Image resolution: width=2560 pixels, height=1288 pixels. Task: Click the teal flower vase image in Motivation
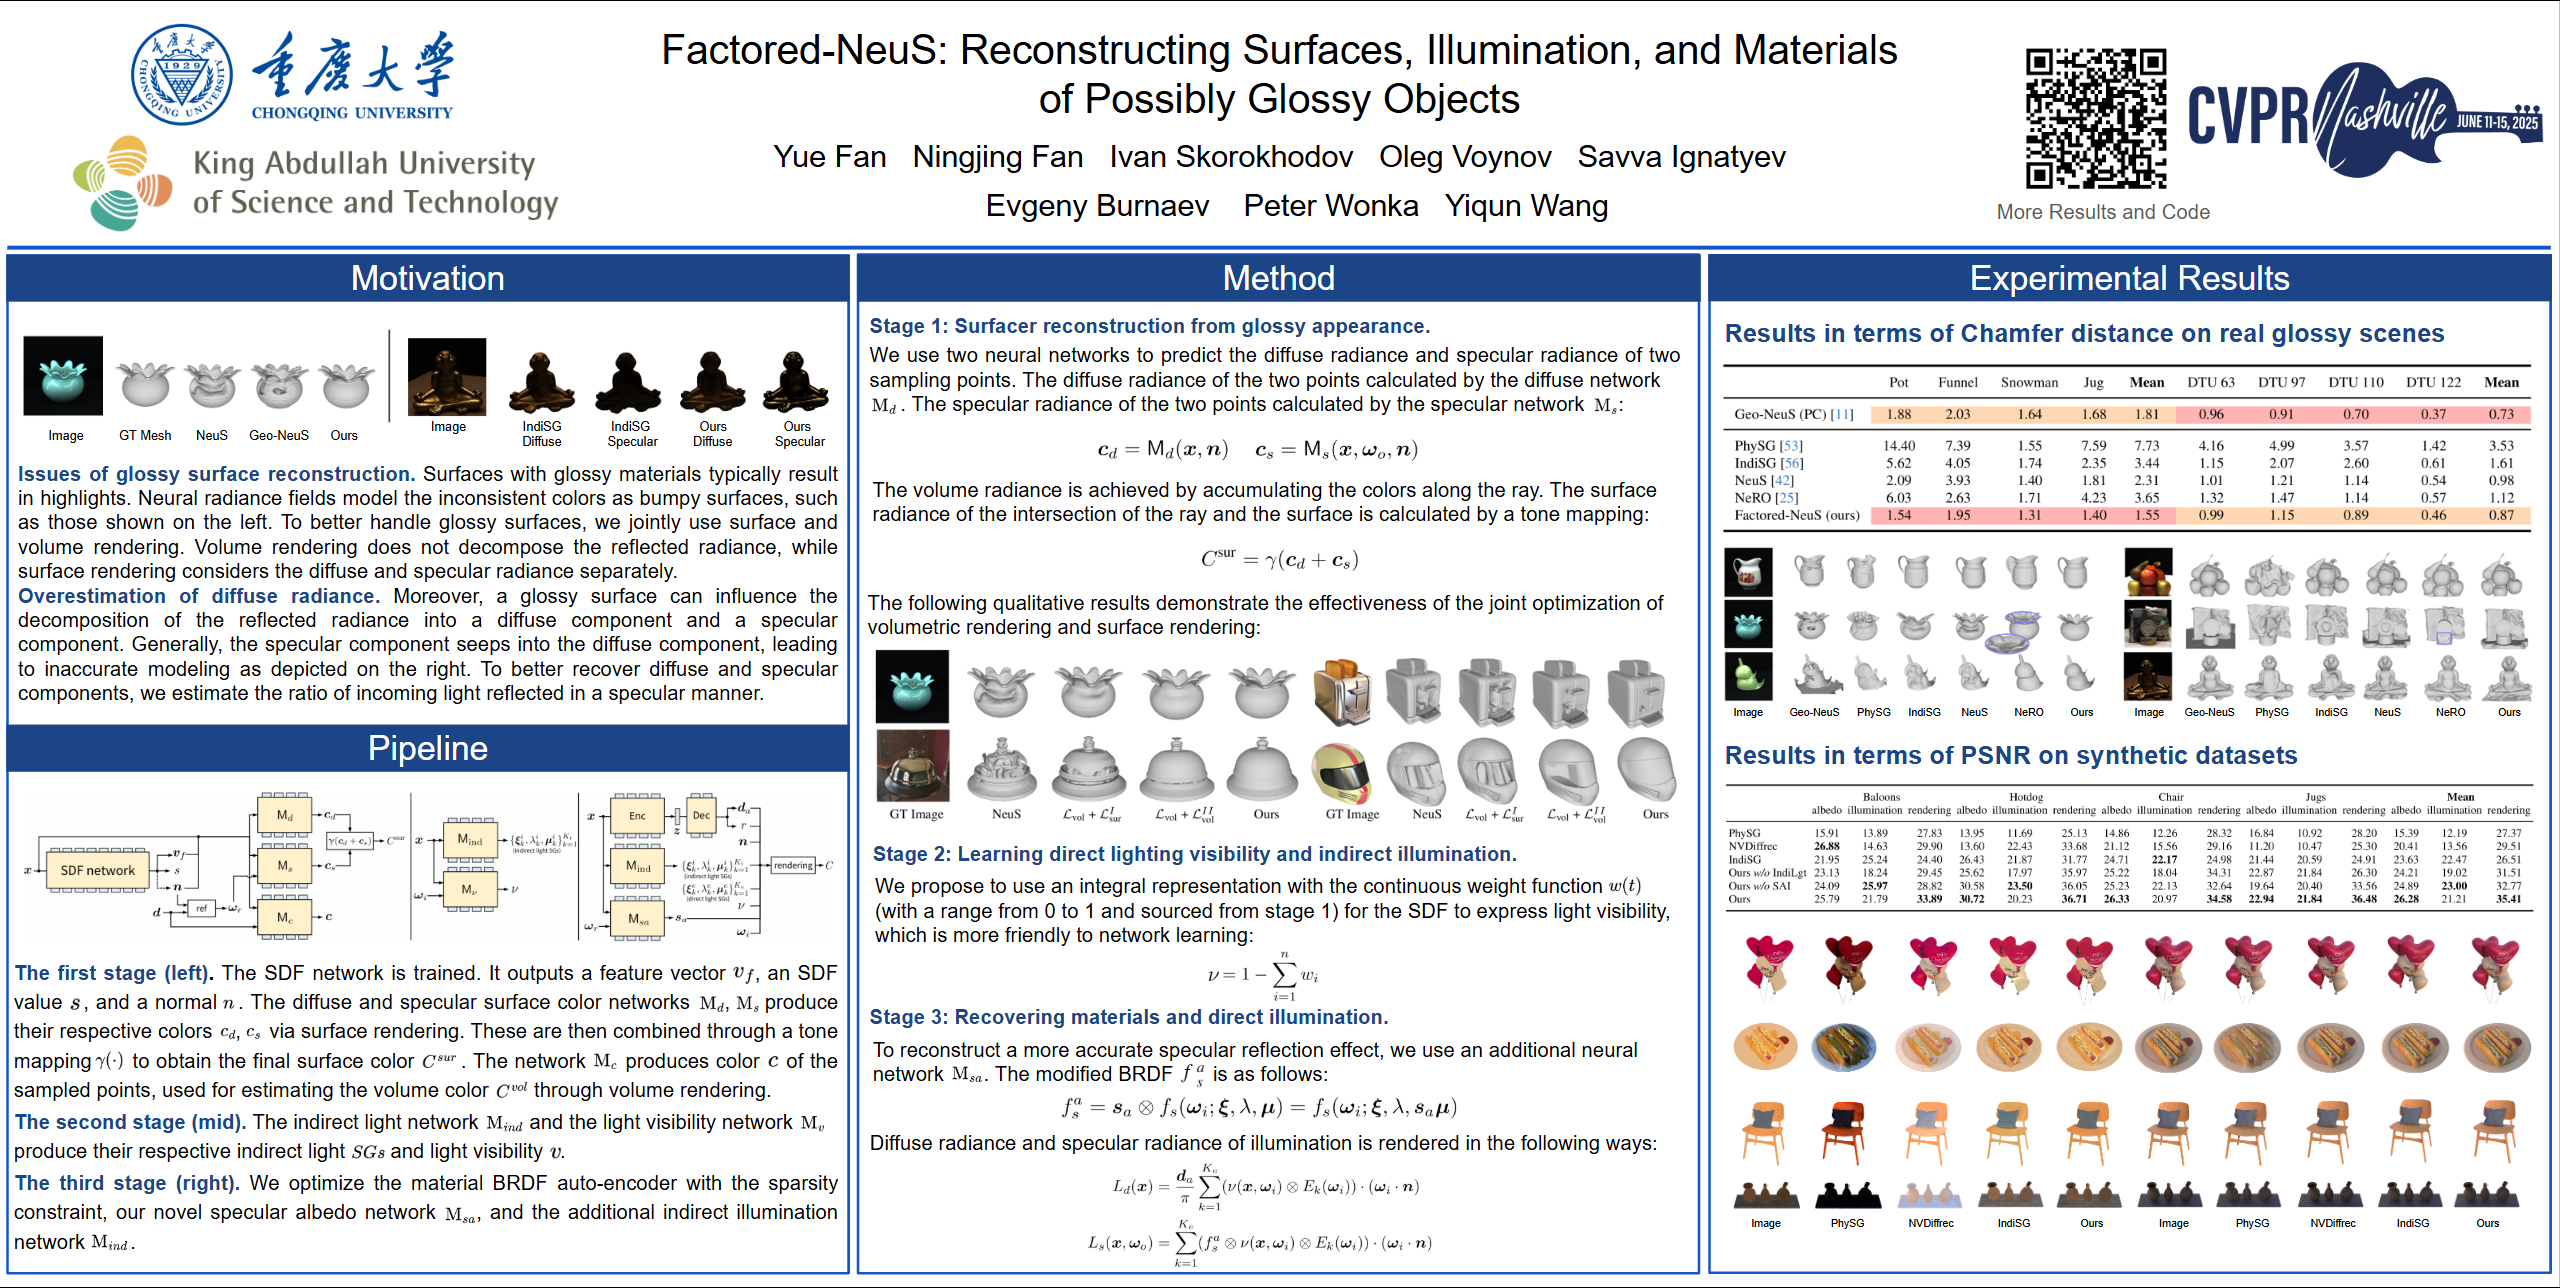pyautogui.click(x=63, y=376)
